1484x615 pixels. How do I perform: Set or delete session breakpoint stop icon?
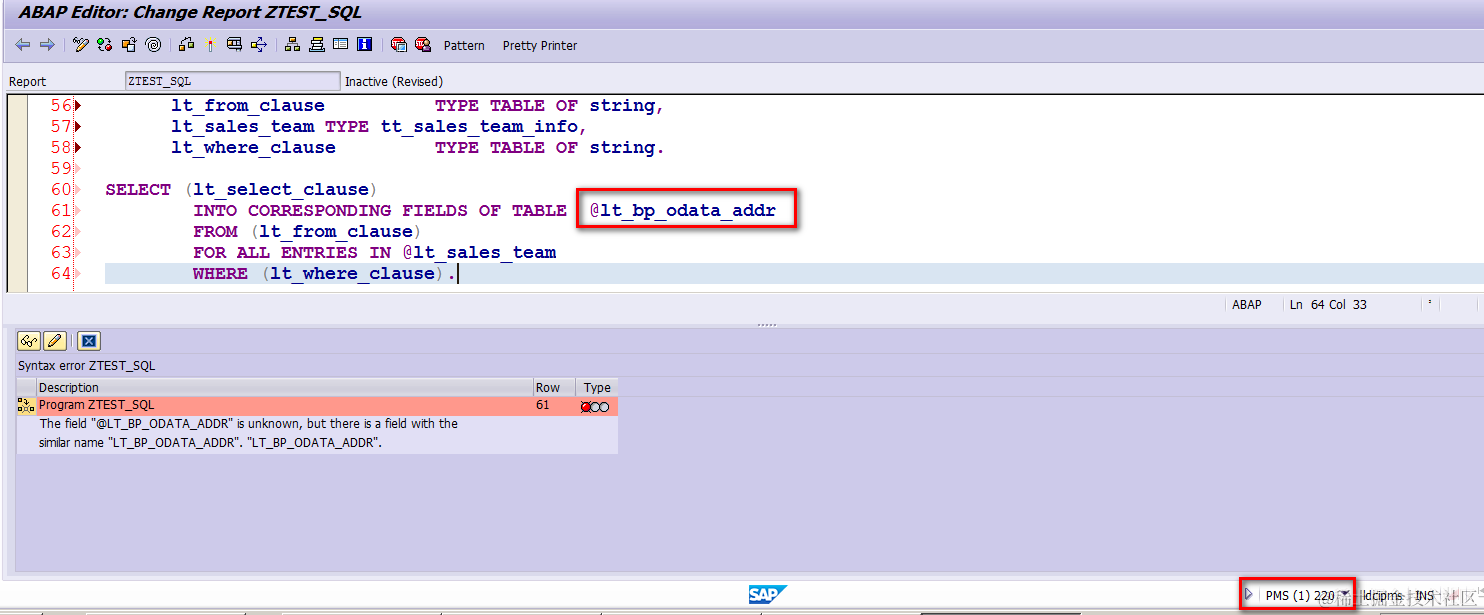pyautogui.click(x=399, y=45)
